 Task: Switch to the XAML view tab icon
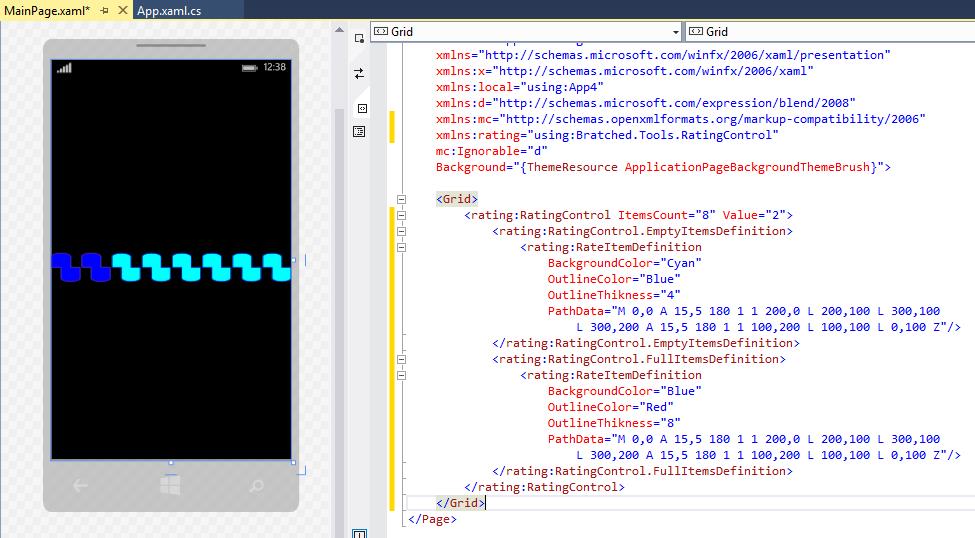(x=362, y=108)
